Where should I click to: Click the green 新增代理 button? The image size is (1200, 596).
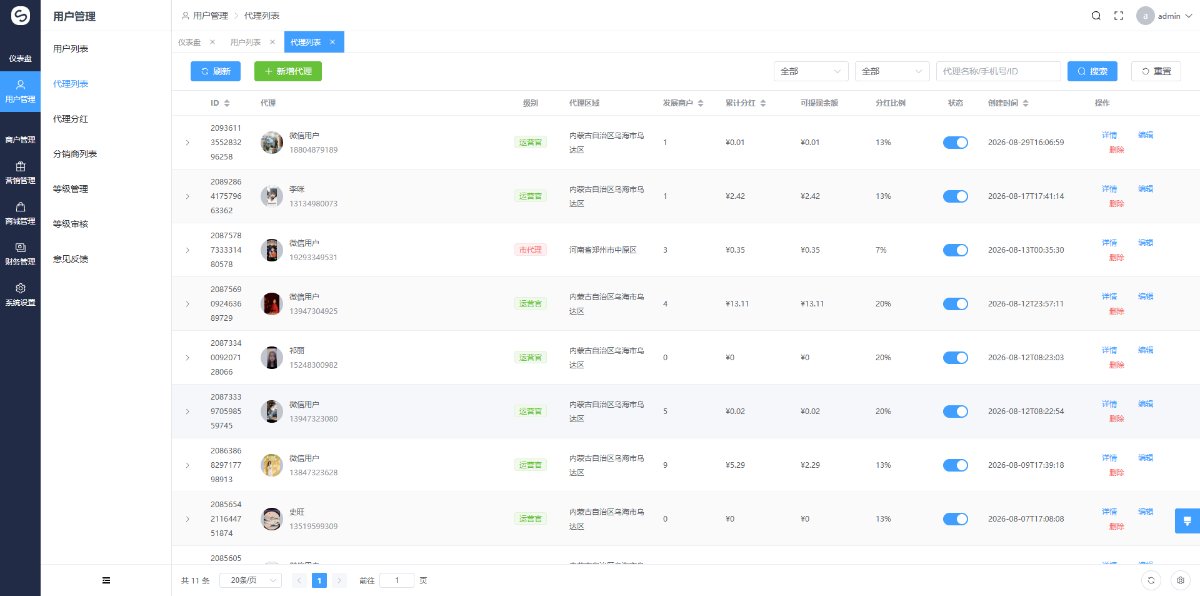coord(288,71)
